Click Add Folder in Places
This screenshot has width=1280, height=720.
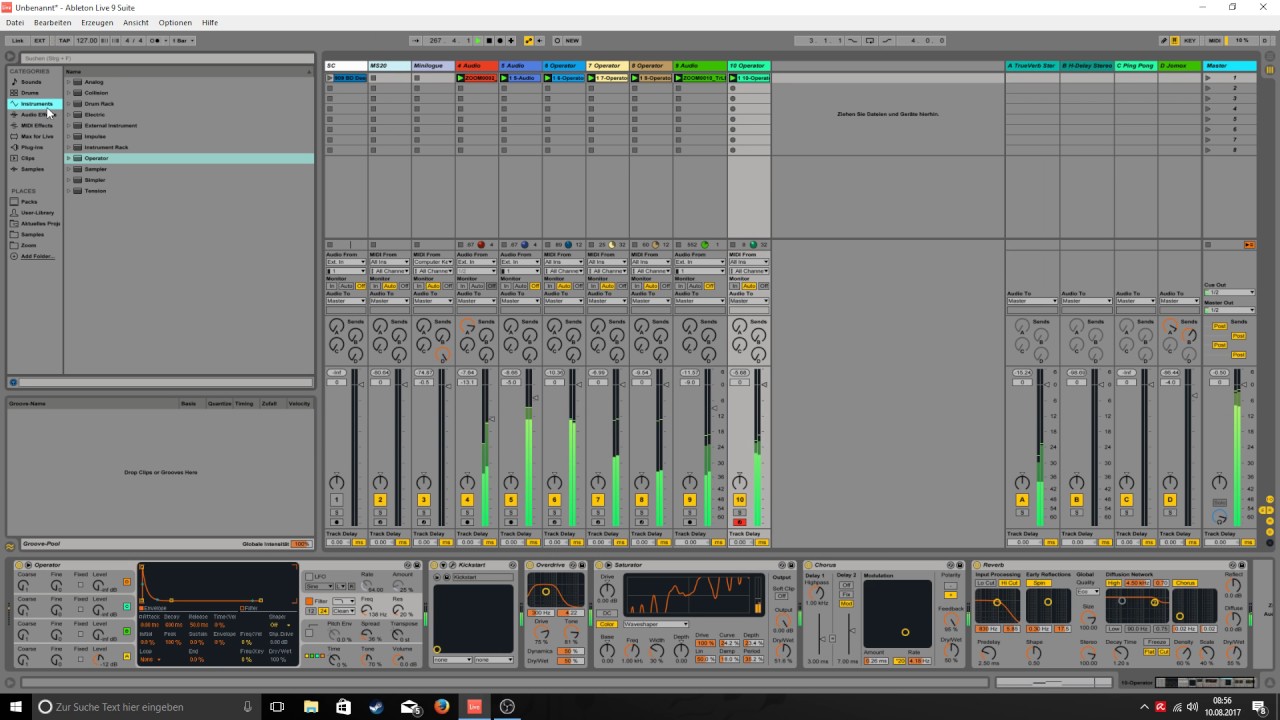[x=38, y=257]
